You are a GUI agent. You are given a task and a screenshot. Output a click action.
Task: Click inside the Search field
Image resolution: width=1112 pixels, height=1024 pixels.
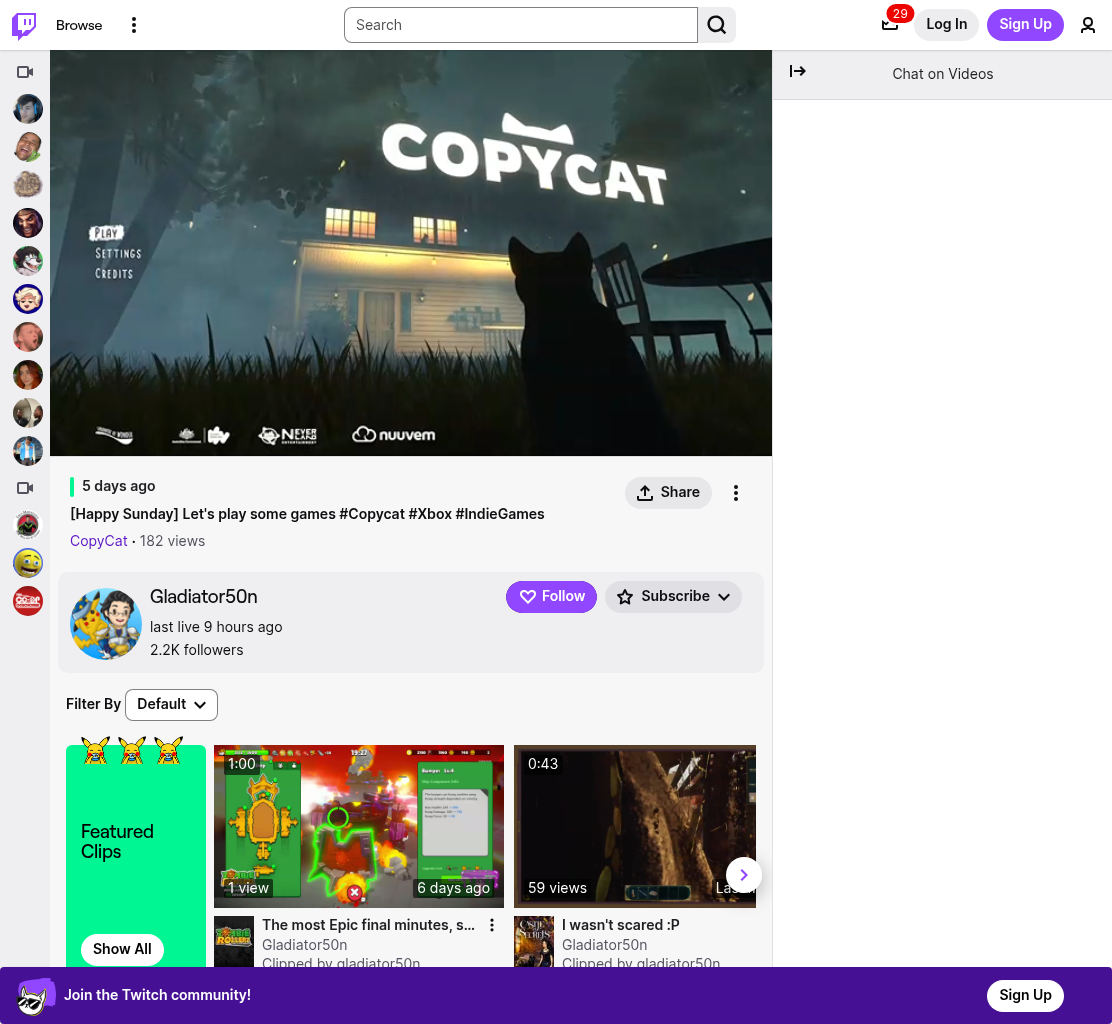(521, 25)
